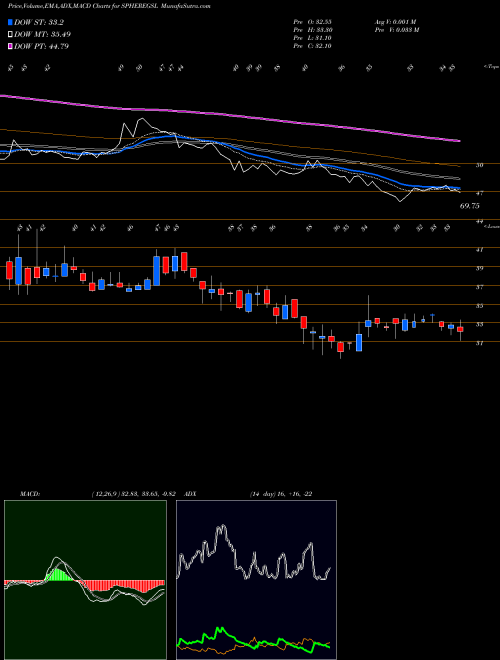Viewport: 500px width, 660px height.
Task: Click the 'Pre H: 33.30' high value
Action: pos(313,30)
